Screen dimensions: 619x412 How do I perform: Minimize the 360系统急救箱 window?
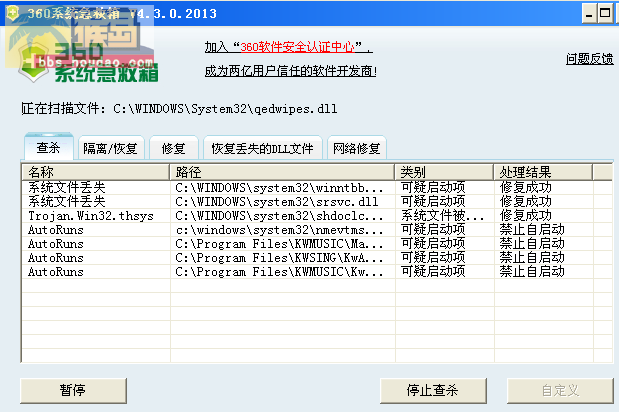tap(589, 14)
